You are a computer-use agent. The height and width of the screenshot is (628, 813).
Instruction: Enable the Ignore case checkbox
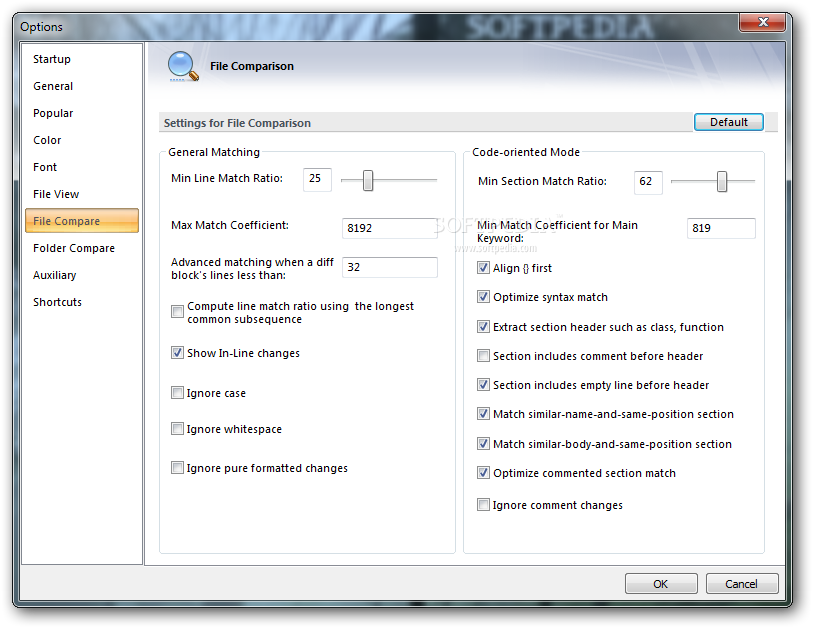tap(177, 393)
